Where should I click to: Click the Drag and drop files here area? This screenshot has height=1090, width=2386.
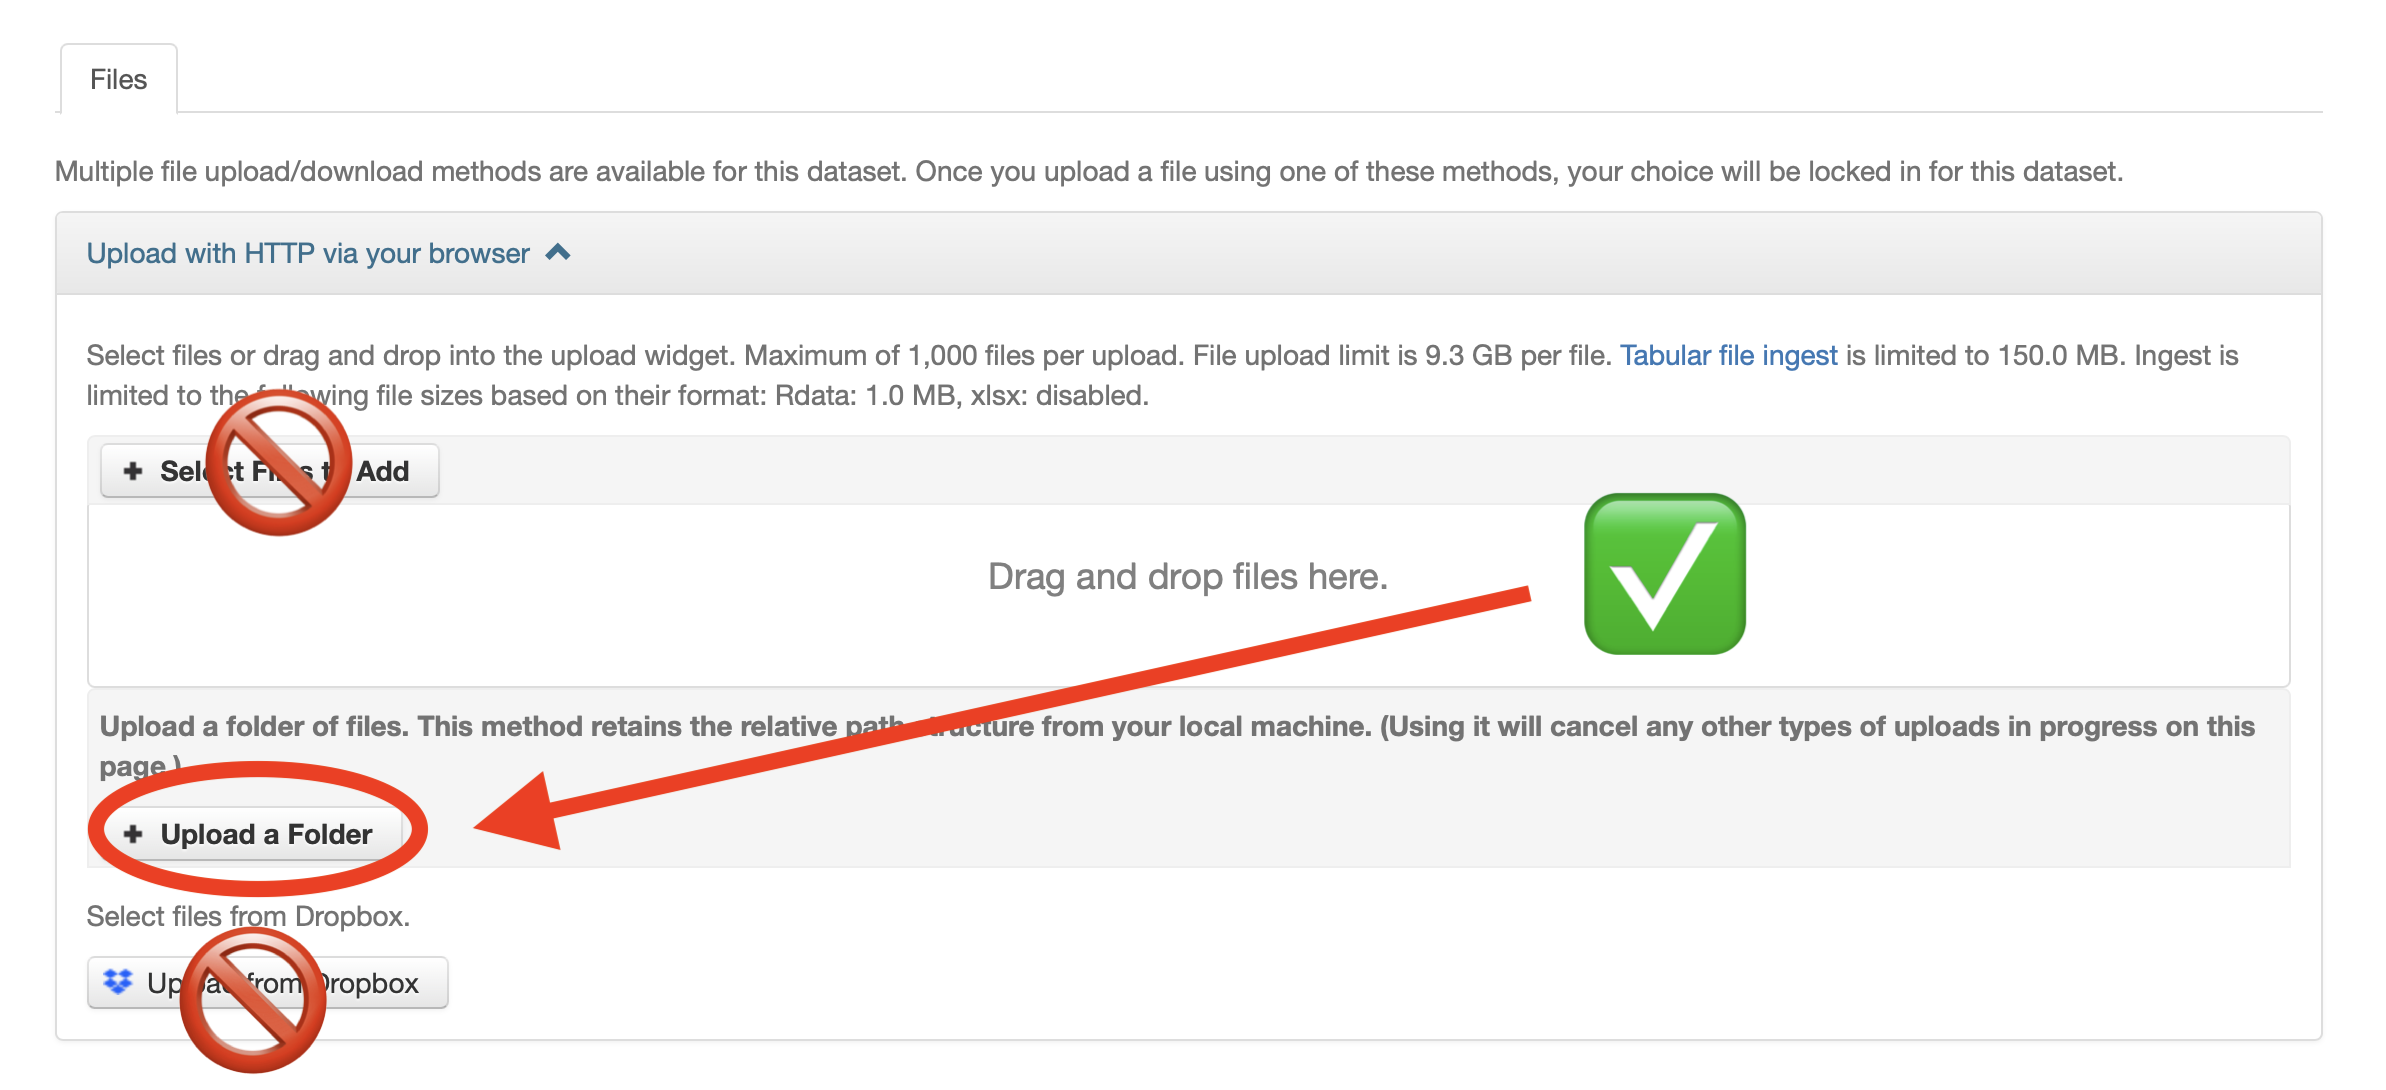(1187, 577)
